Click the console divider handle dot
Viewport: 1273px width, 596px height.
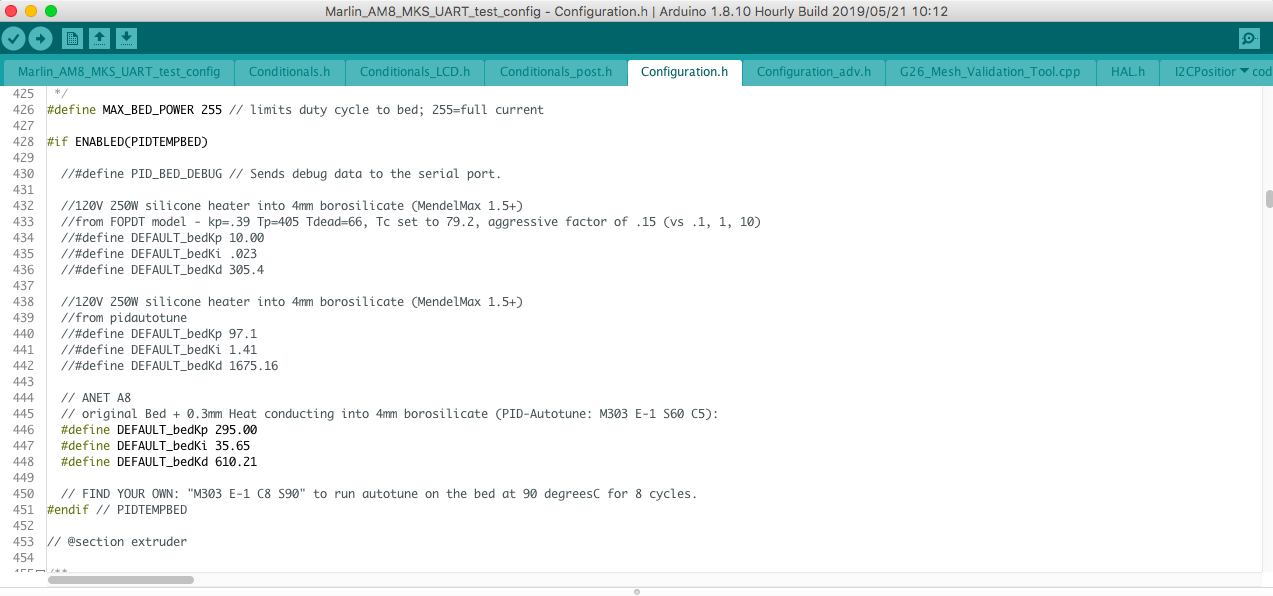(636, 591)
